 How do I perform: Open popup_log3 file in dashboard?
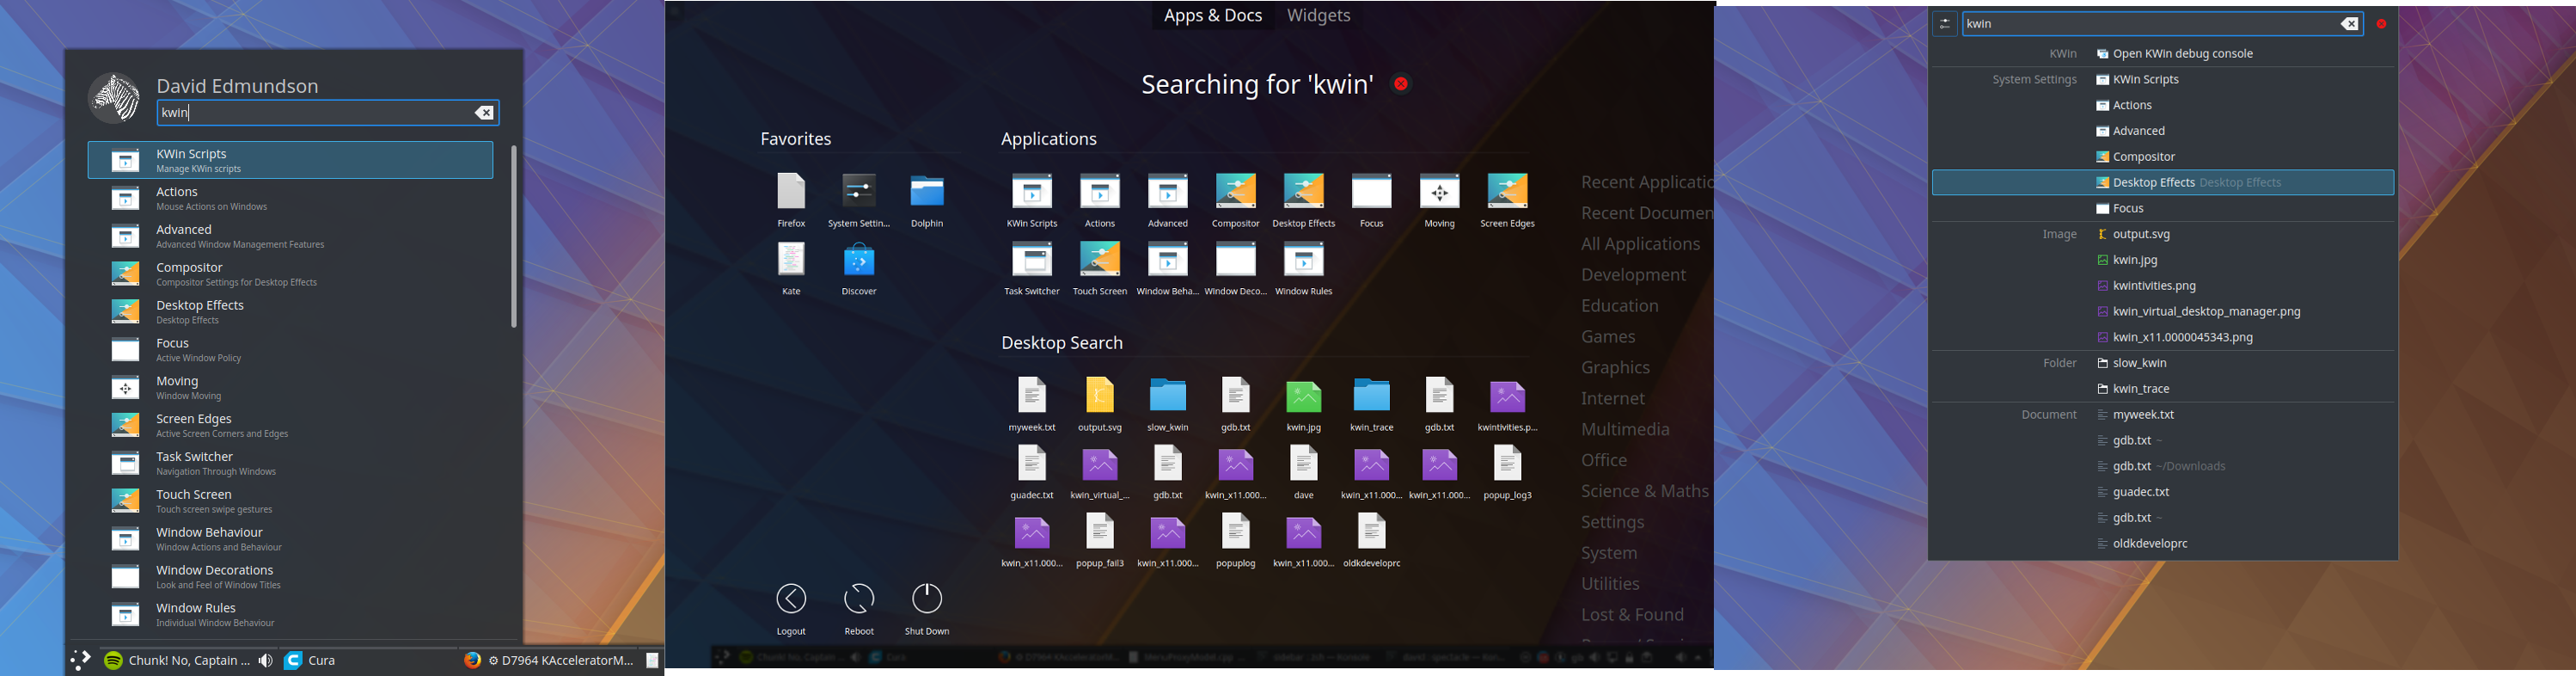pos(1507,472)
